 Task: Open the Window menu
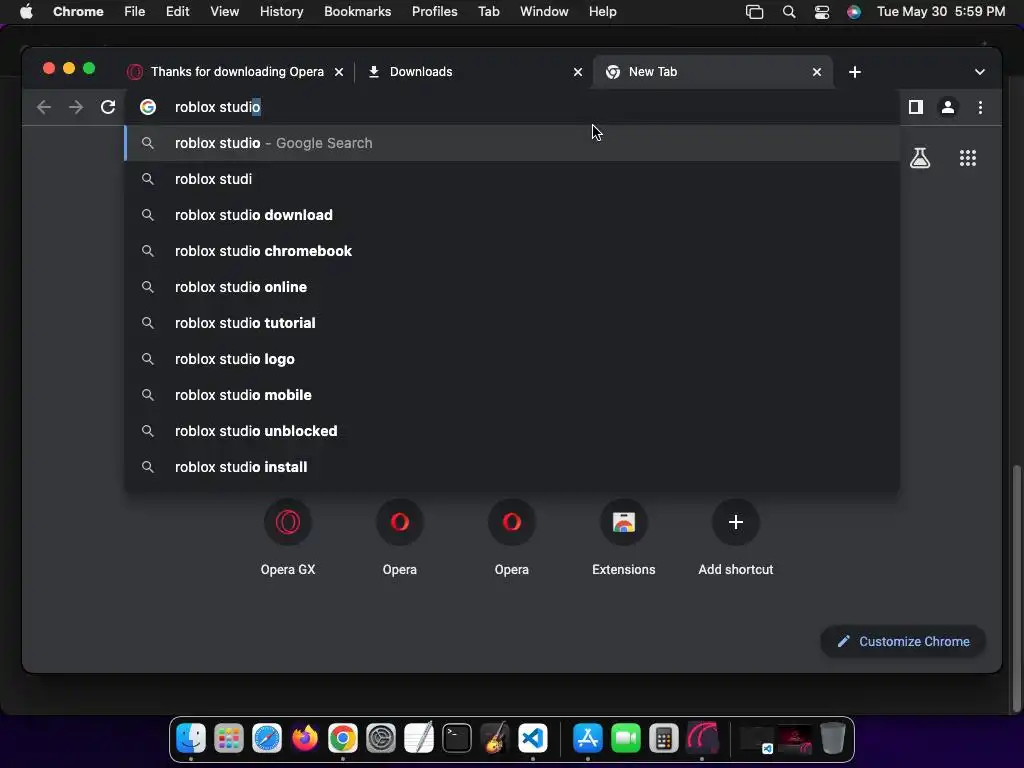544,12
